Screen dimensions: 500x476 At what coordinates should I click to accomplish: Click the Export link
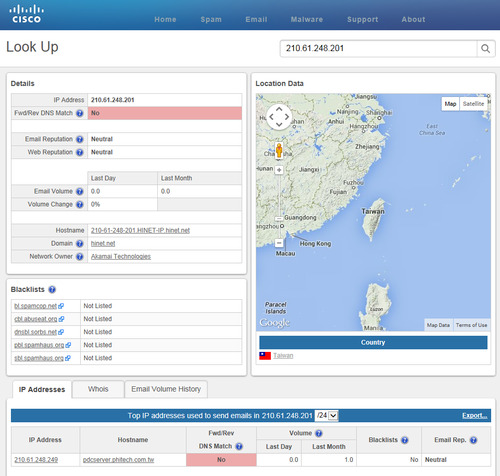click(x=475, y=415)
